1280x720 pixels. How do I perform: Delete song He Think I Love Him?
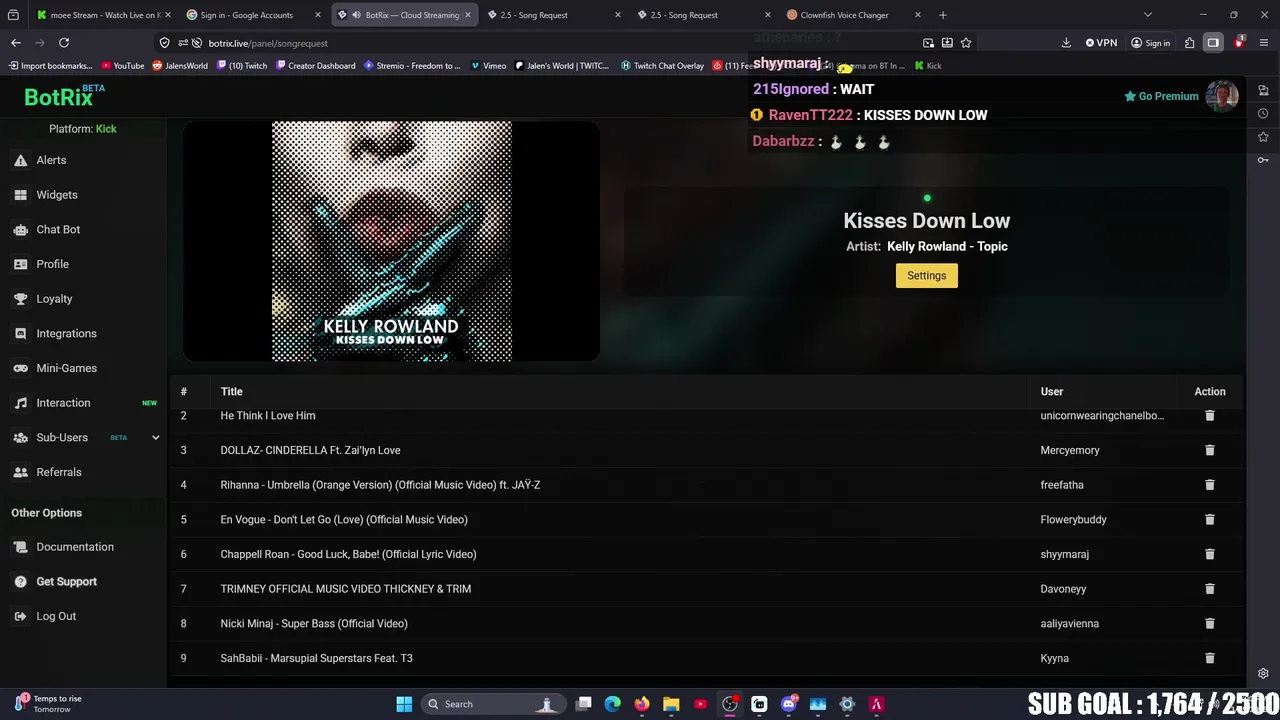[x=1209, y=415]
